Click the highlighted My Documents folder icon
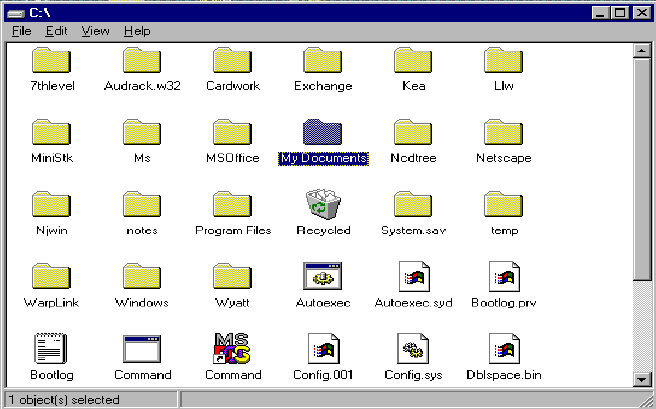Screen dimensions: 656x409 323,132
